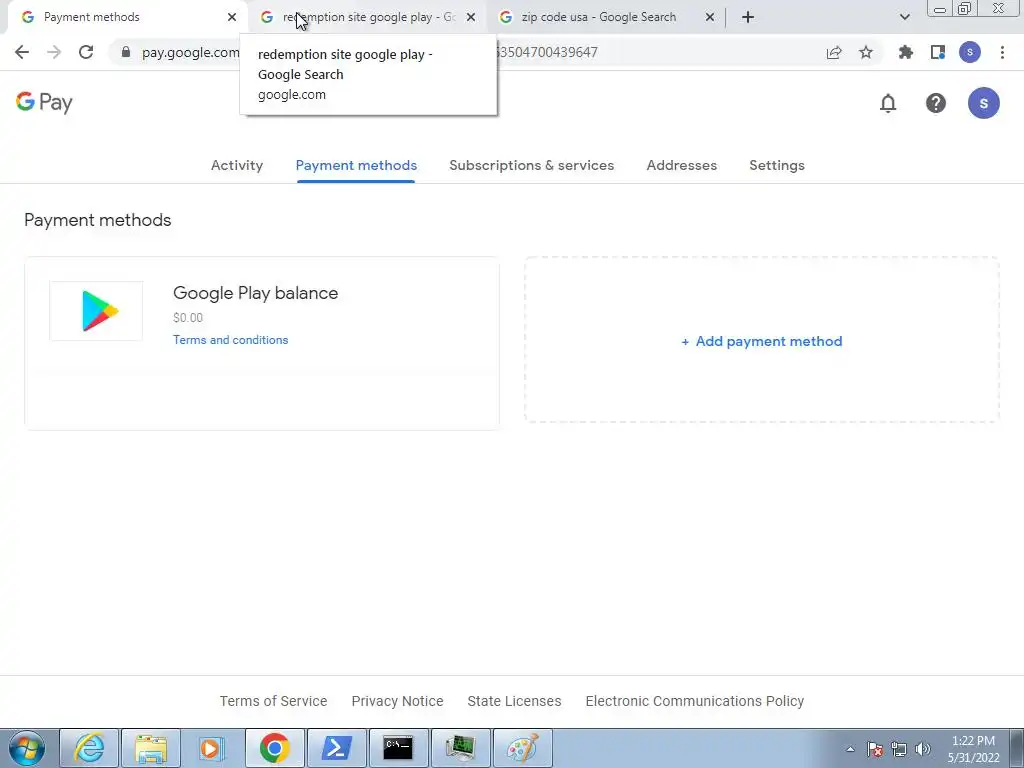Open State Licenses footer link
Screen dimensions: 1024x768
[514, 701]
